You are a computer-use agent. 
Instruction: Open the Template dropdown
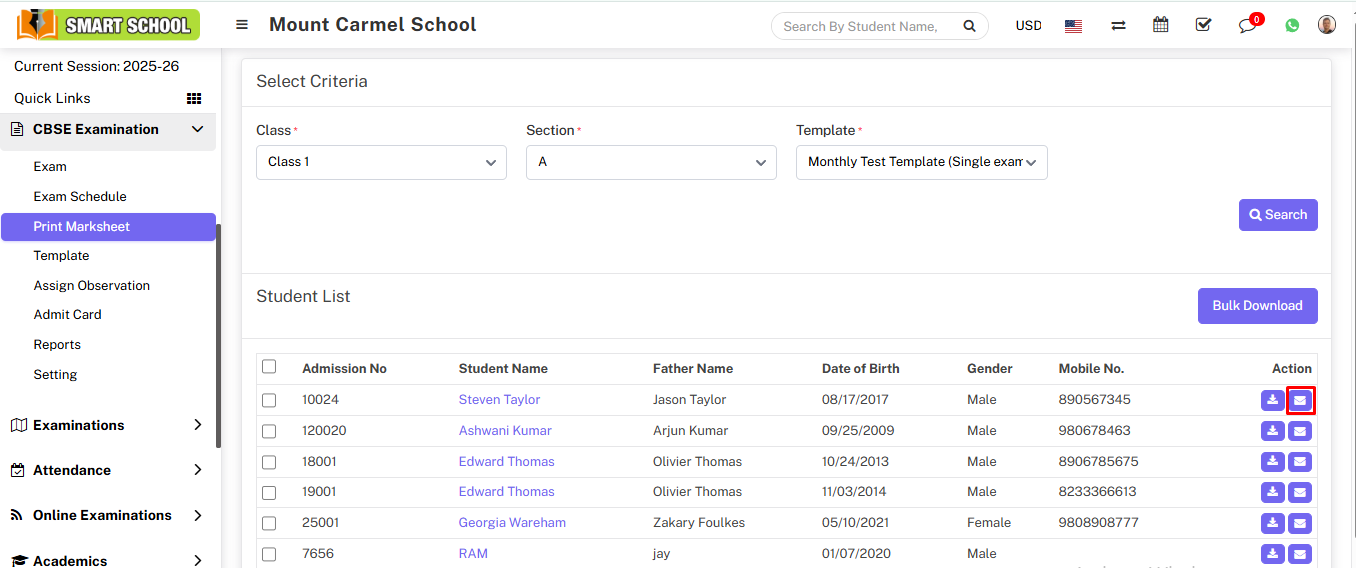pyautogui.click(x=921, y=162)
